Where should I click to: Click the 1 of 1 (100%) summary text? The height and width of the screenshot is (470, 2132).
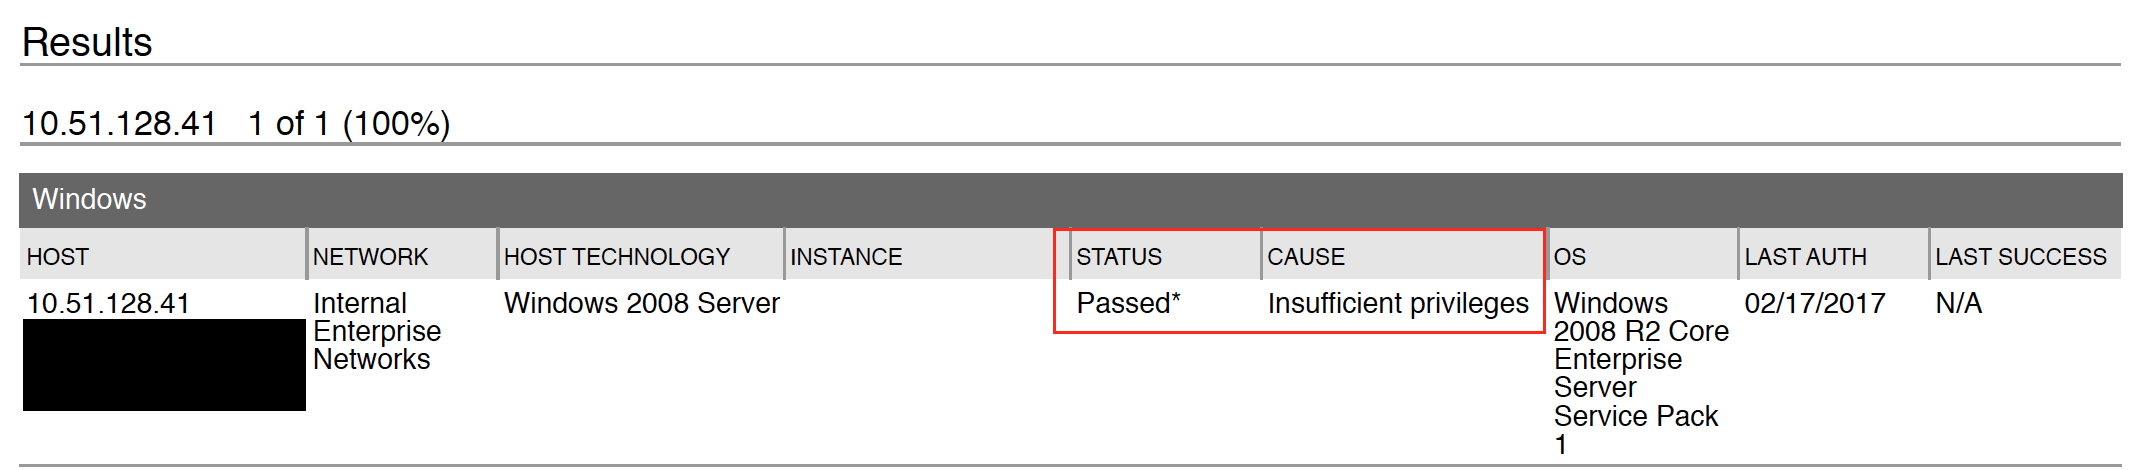point(349,124)
